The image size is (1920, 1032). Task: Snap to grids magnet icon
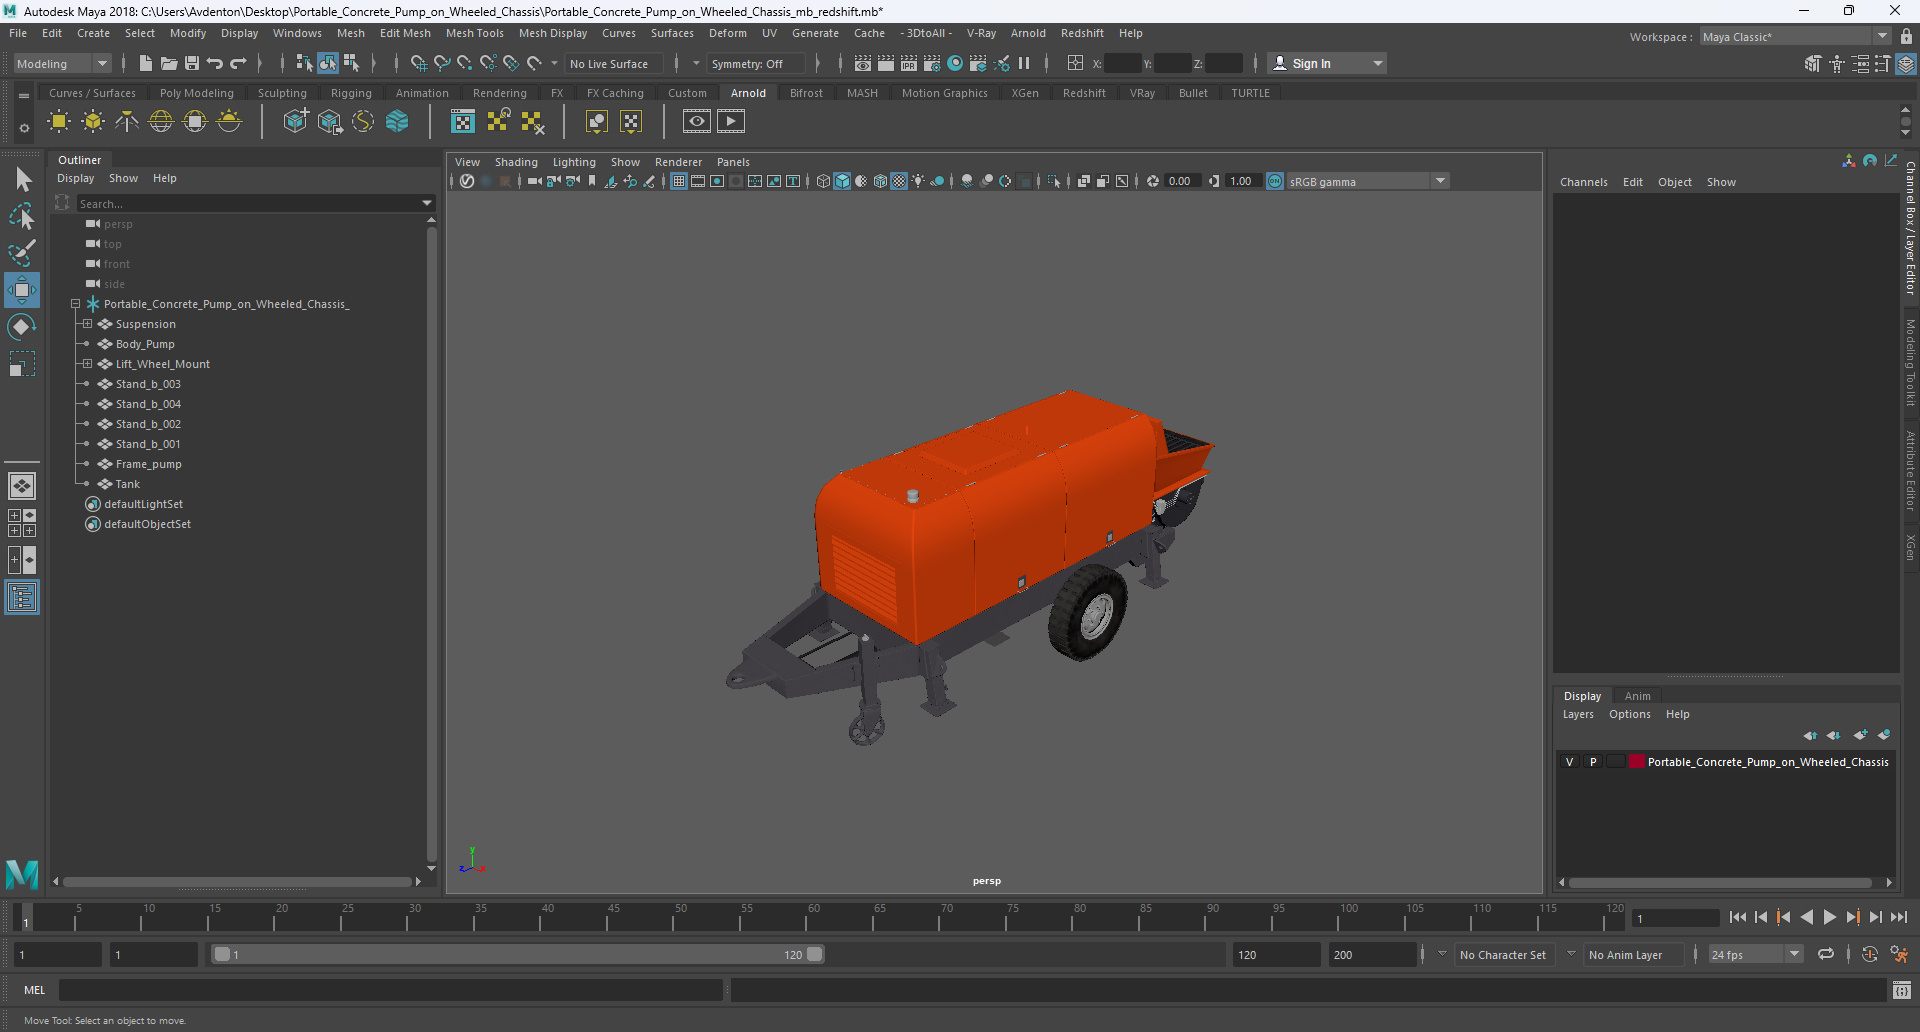coord(418,63)
